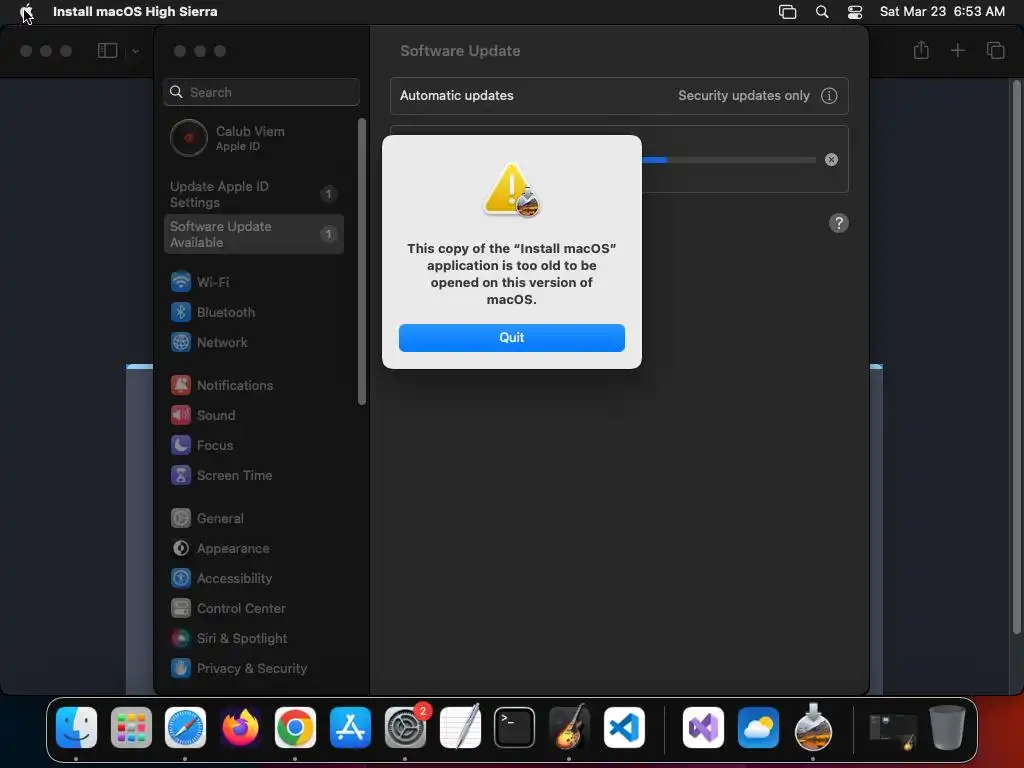Click the Automatic updates label
1024x768 pixels.
pos(456,95)
